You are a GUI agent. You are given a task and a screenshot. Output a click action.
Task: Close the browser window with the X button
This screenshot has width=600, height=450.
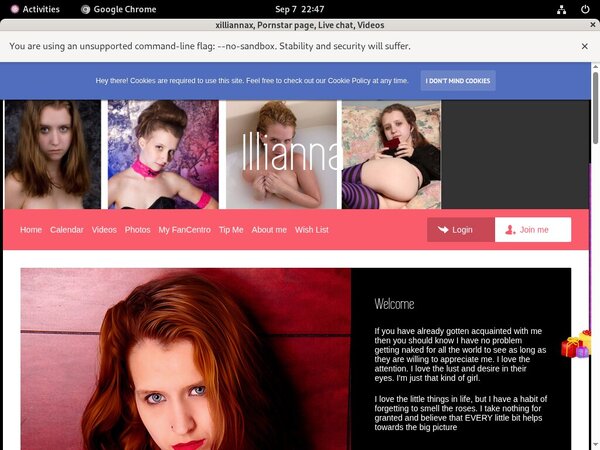(x=585, y=24)
